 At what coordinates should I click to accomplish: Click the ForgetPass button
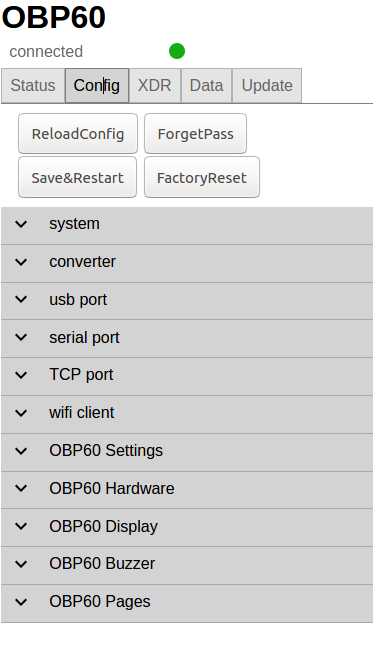[x=195, y=134]
